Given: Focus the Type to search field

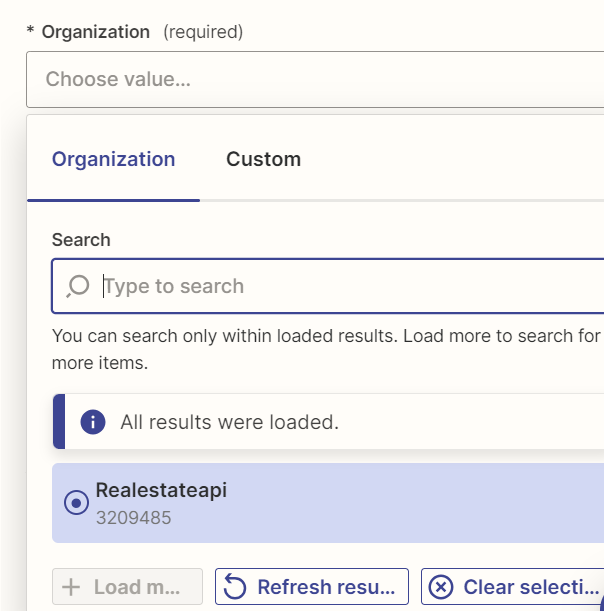Looking at the screenshot, I should click(x=328, y=286).
